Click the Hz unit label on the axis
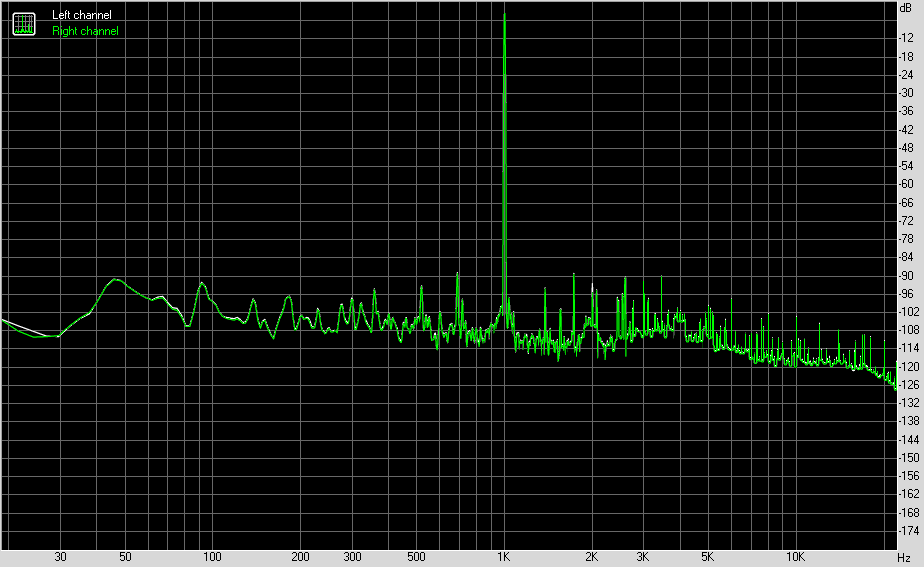 pyautogui.click(x=904, y=557)
